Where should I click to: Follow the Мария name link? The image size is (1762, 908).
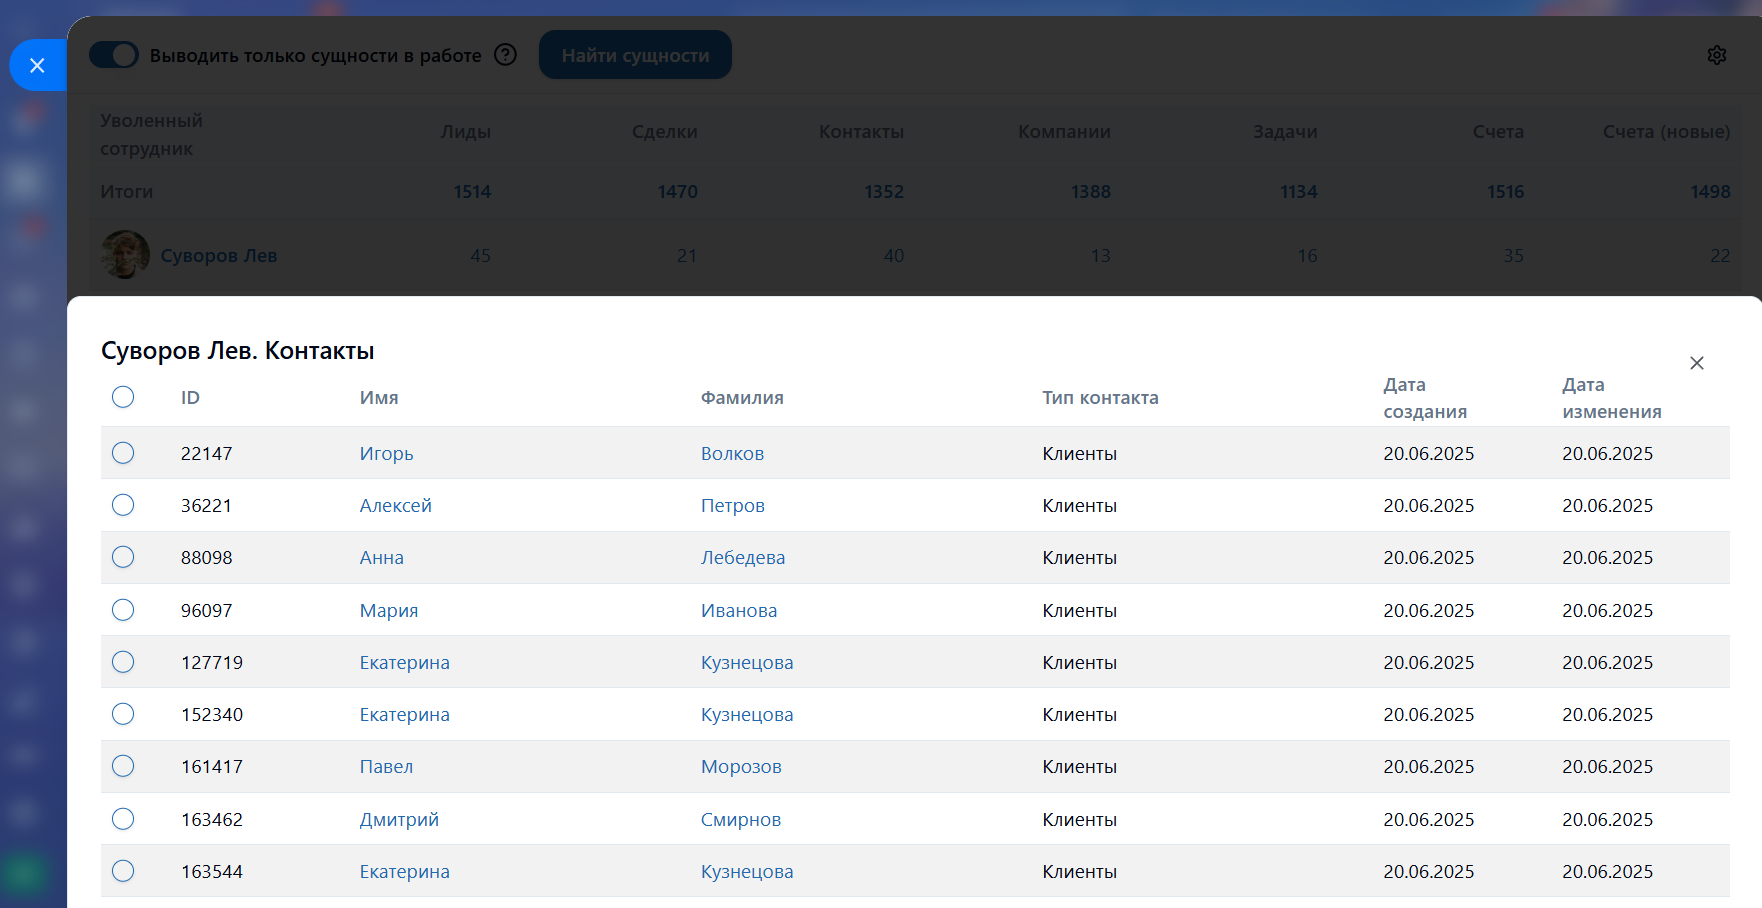389,610
